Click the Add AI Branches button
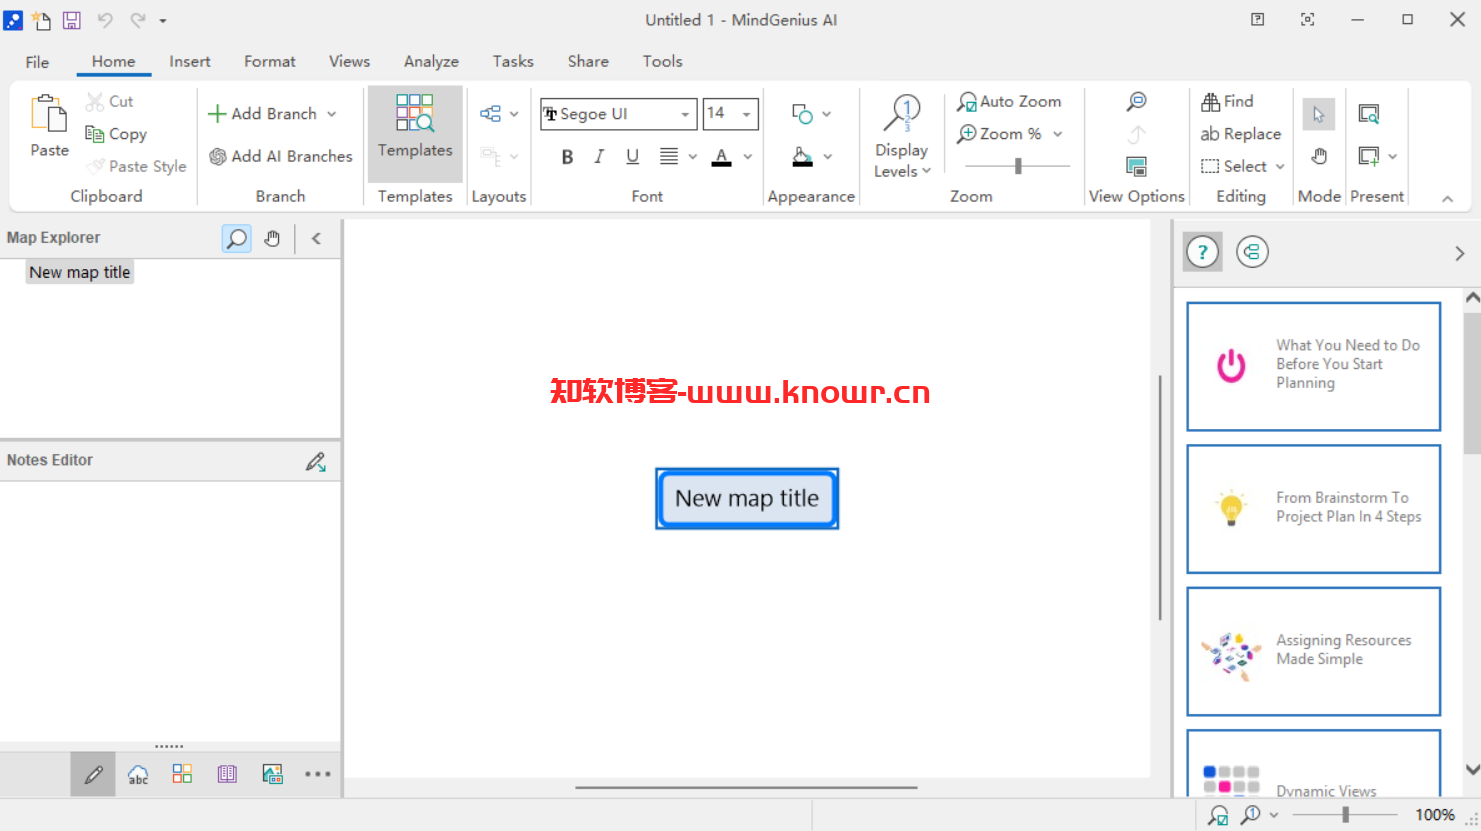 pyautogui.click(x=281, y=156)
